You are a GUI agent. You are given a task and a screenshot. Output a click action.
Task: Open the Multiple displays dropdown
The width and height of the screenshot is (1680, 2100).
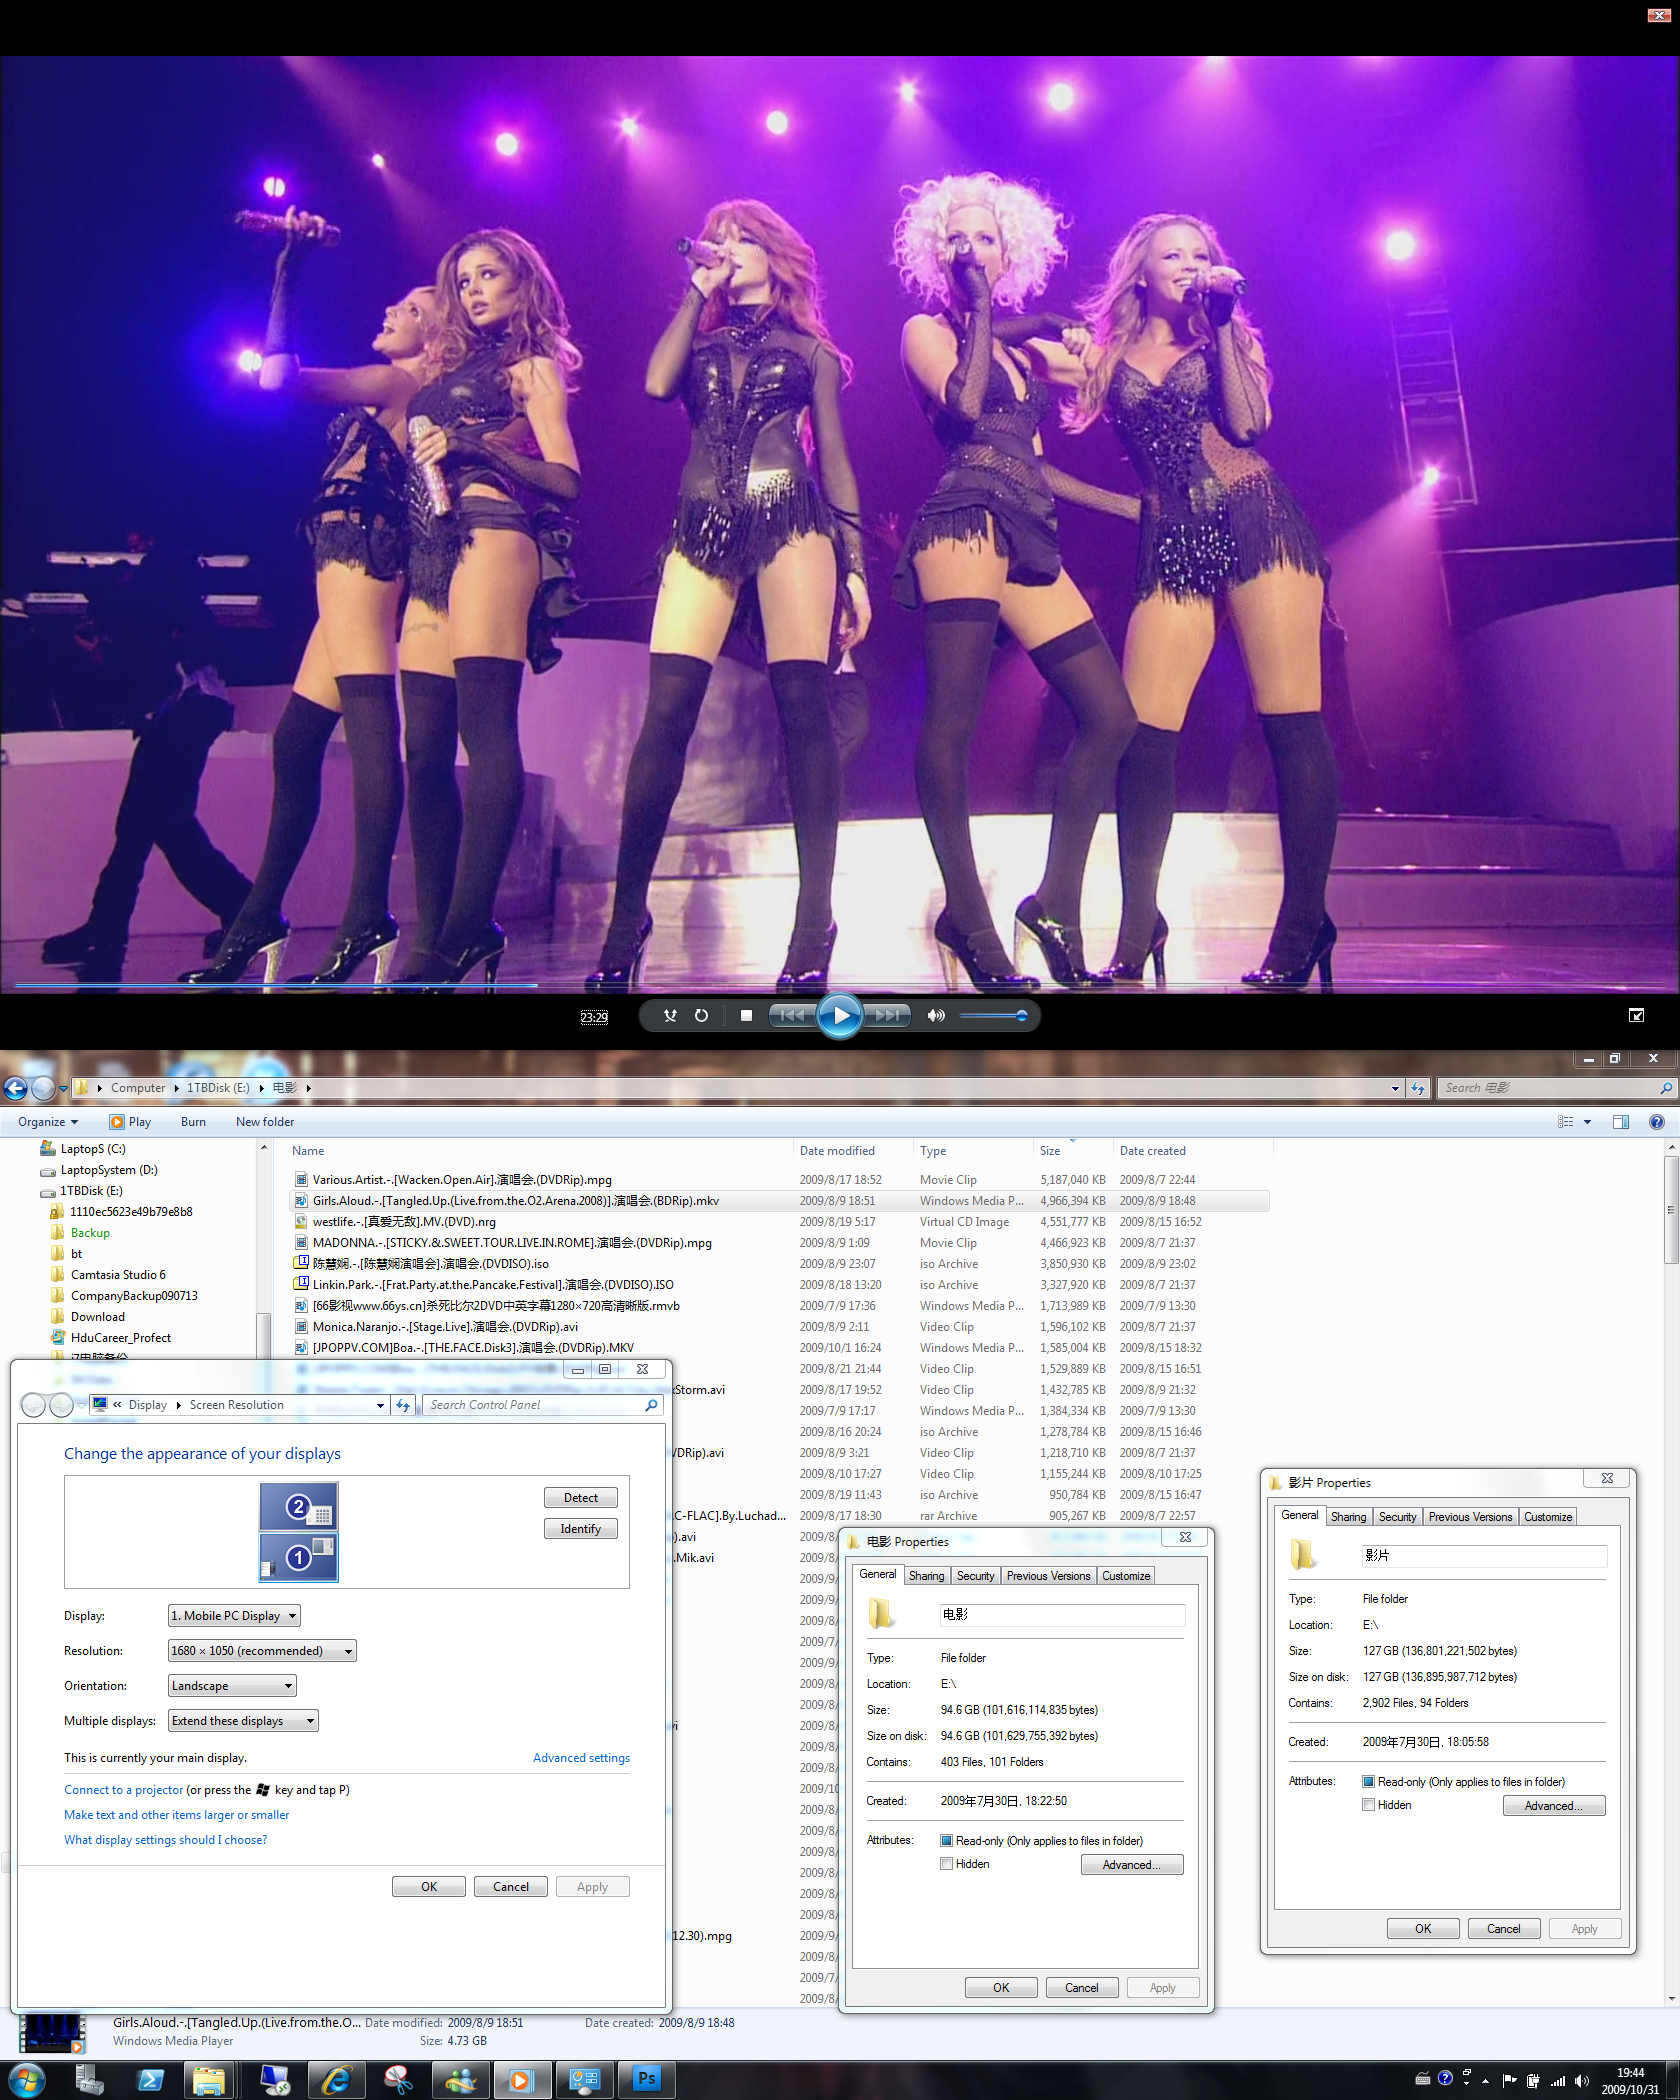tap(243, 1721)
